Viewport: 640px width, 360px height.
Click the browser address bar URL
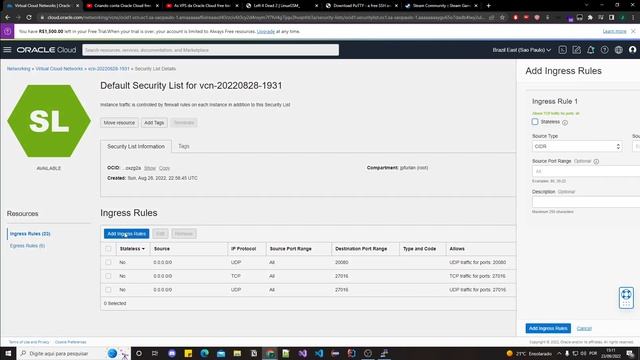pos(265,18)
